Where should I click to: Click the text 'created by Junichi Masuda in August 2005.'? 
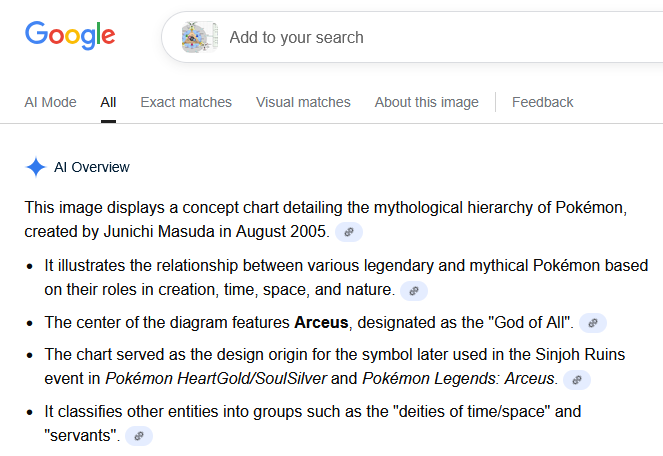point(177,232)
